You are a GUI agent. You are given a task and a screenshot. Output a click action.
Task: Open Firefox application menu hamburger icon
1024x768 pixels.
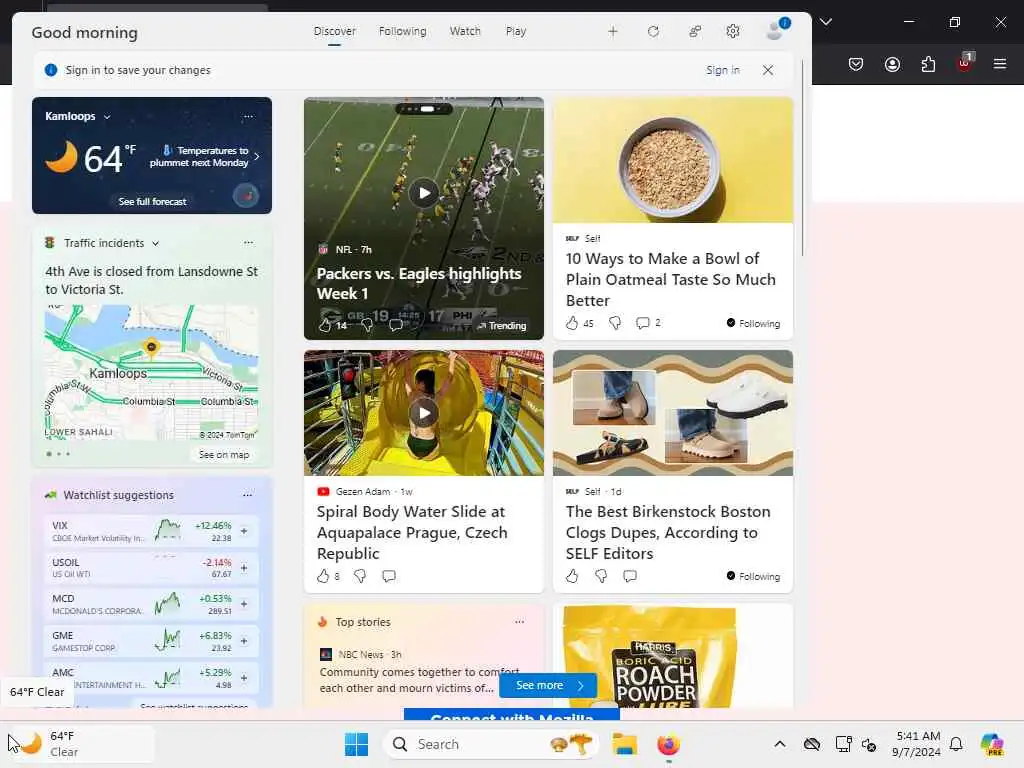pyautogui.click(x=1000, y=64)
